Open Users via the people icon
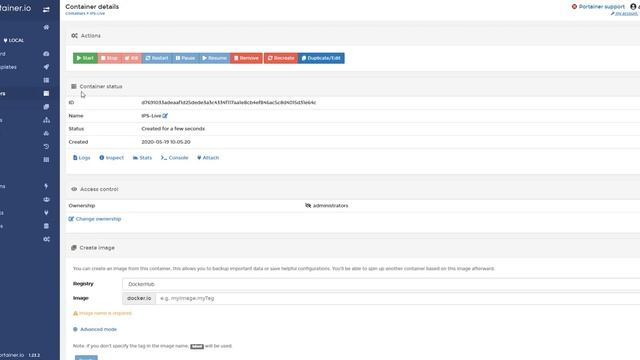 (46, 199)
